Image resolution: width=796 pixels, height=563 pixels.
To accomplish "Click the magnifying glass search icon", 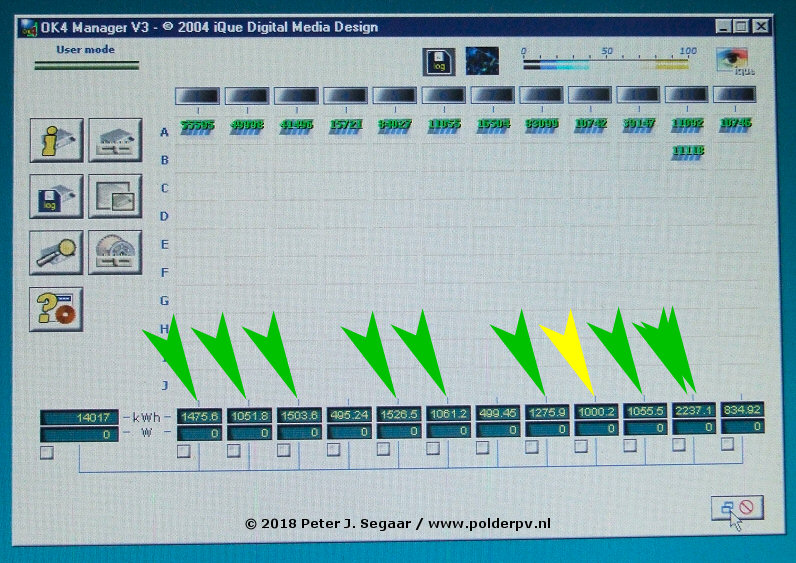I will pos(57,252).
